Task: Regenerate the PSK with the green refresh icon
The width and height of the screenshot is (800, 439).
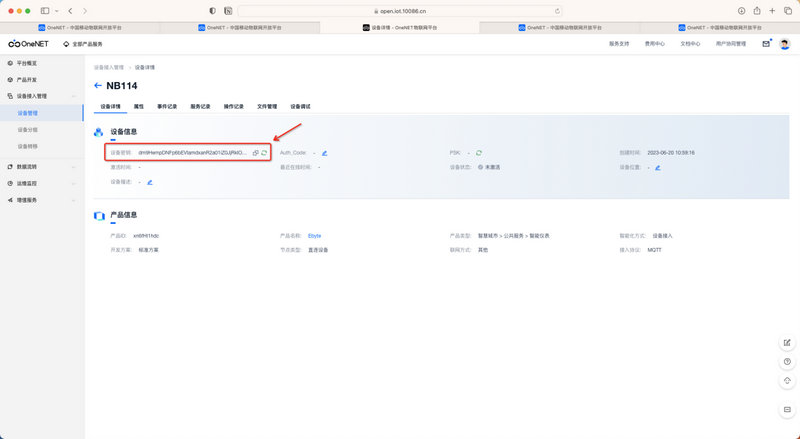Action: click(479, 153)
